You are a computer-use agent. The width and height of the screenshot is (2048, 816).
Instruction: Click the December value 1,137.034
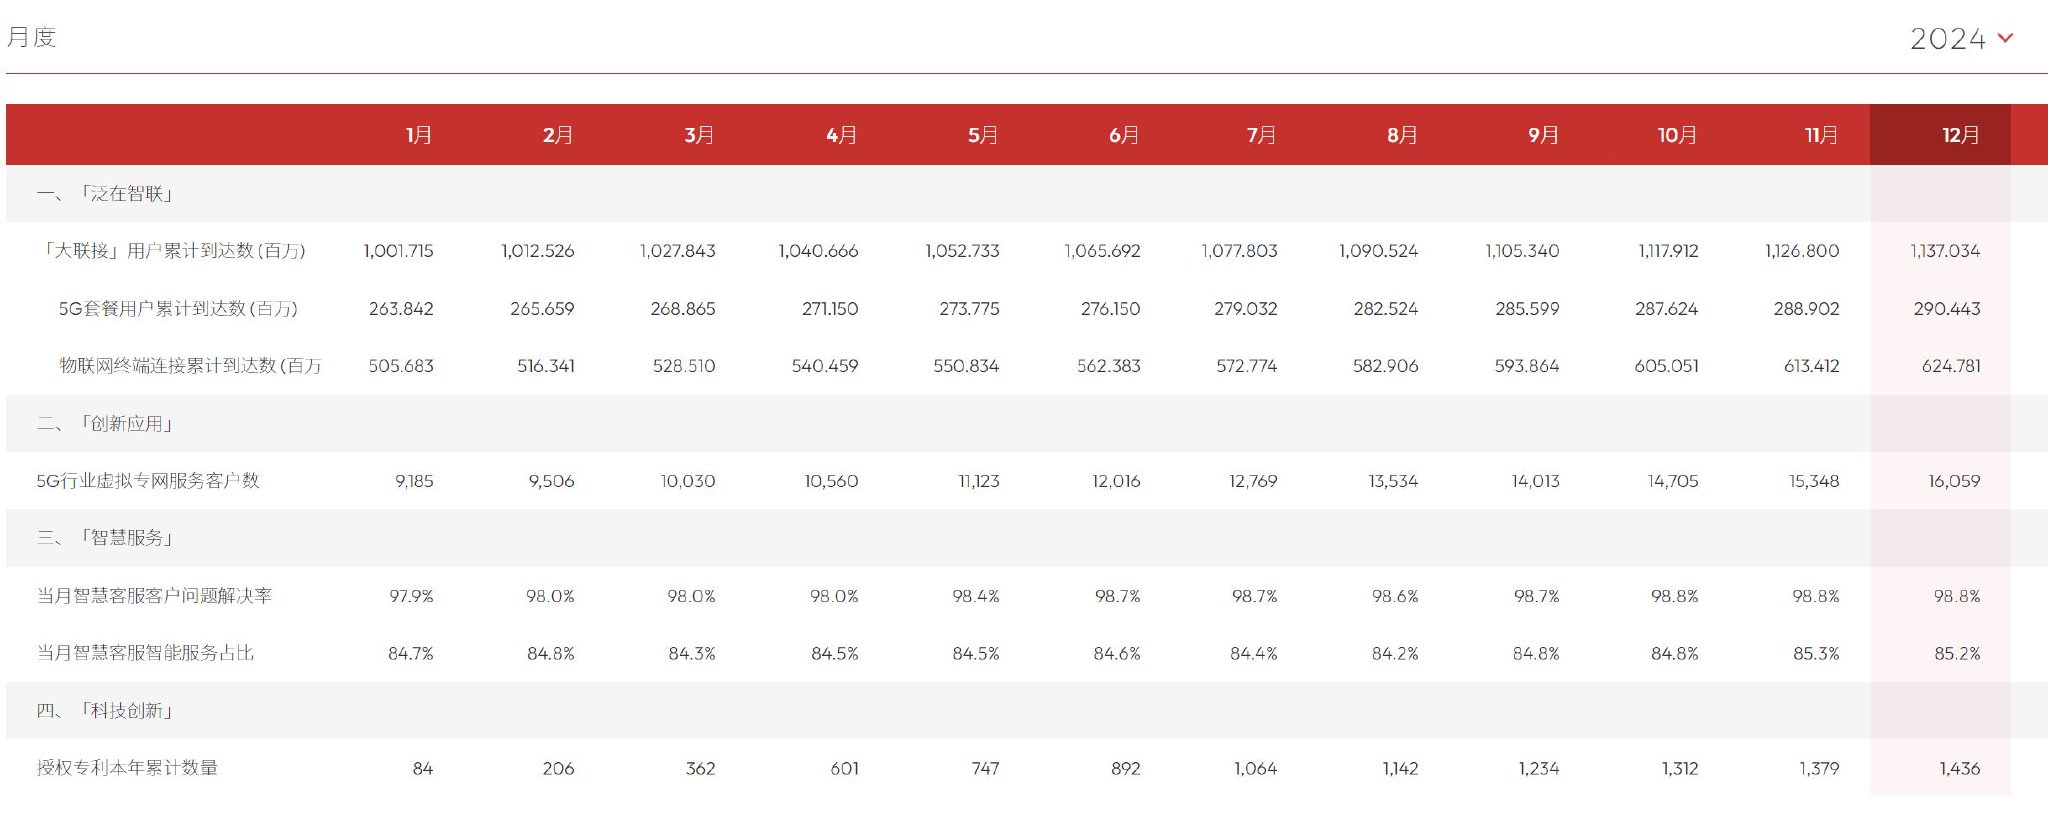(1945, 251)
